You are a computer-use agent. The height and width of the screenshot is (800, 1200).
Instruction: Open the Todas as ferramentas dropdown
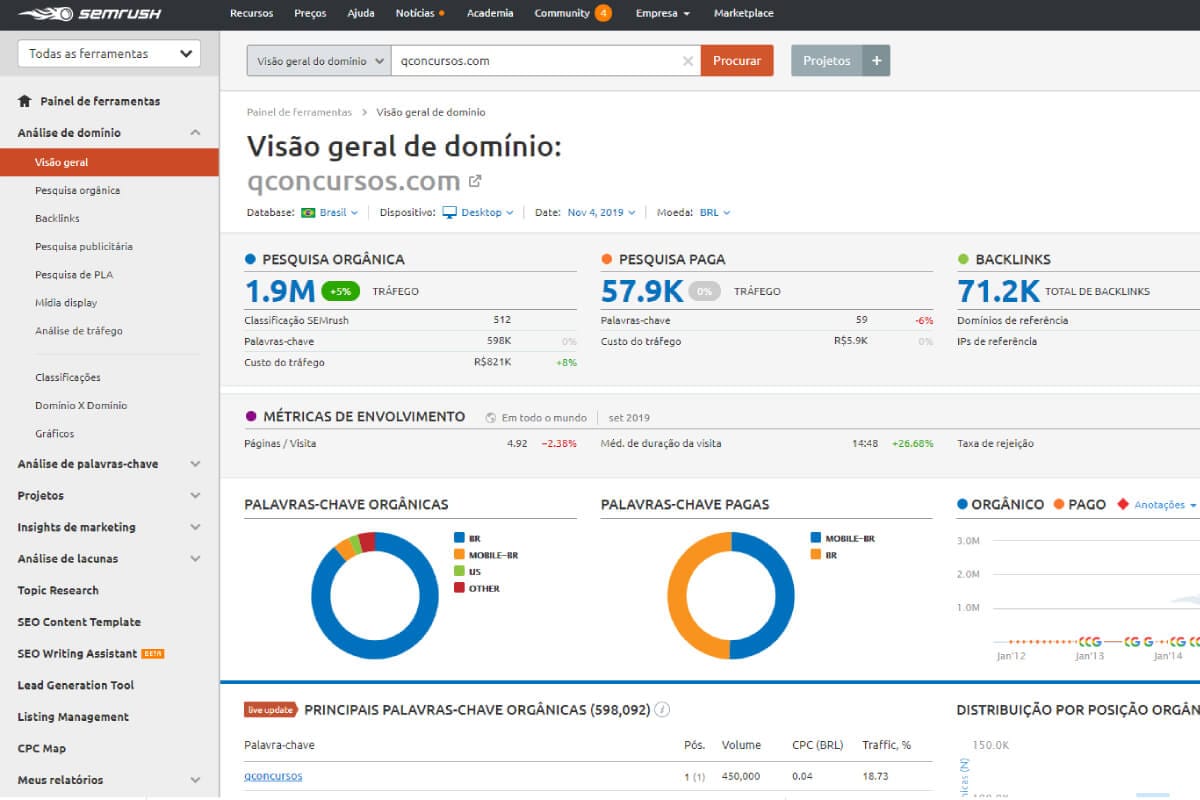(109, 54)
